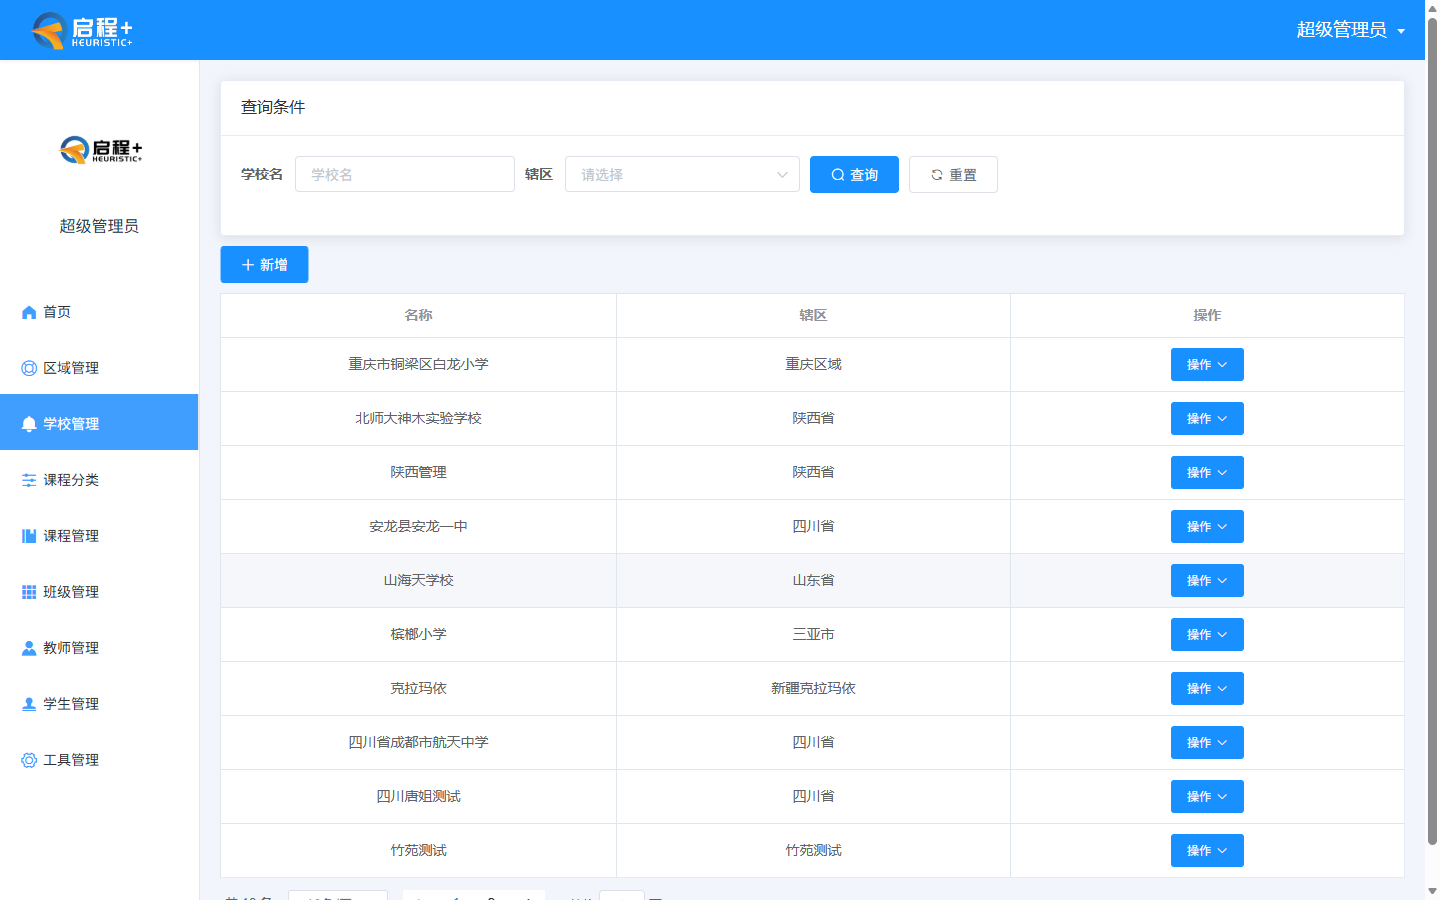
Task: Open the 超级管理员 user dropdown in the header
Action: click(x=1351, y=30)
